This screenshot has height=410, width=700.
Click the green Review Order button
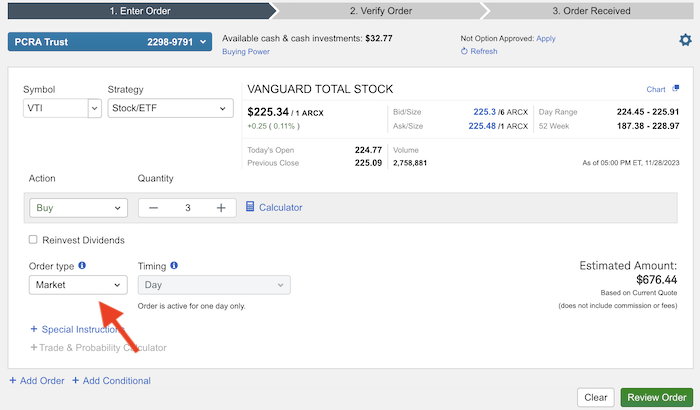[656, 397]
